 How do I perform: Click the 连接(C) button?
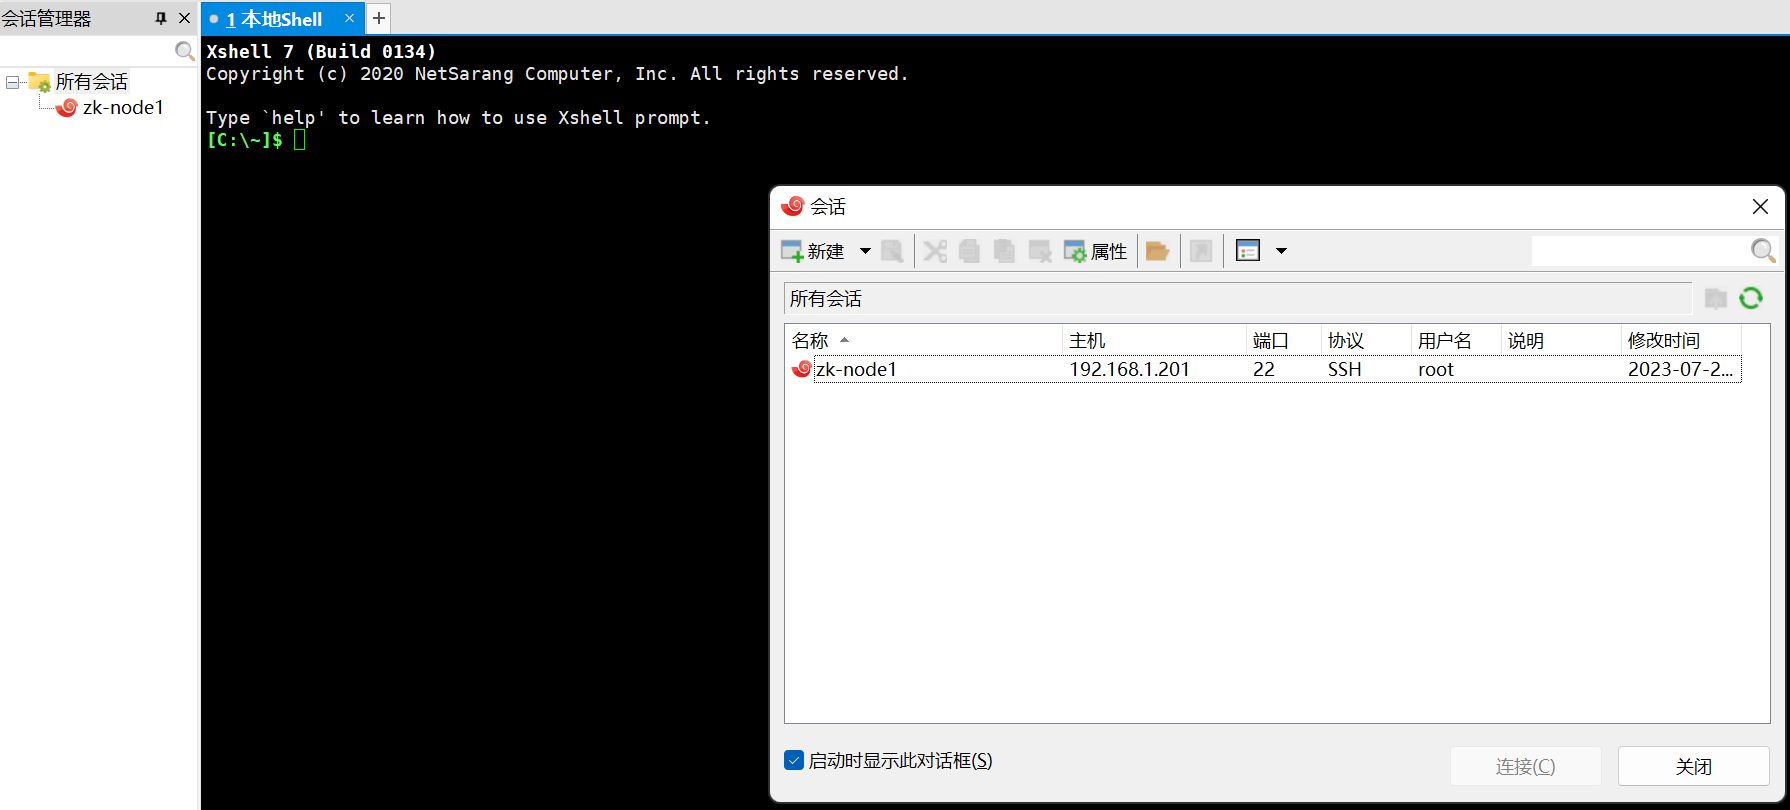tap(1526, 766)
